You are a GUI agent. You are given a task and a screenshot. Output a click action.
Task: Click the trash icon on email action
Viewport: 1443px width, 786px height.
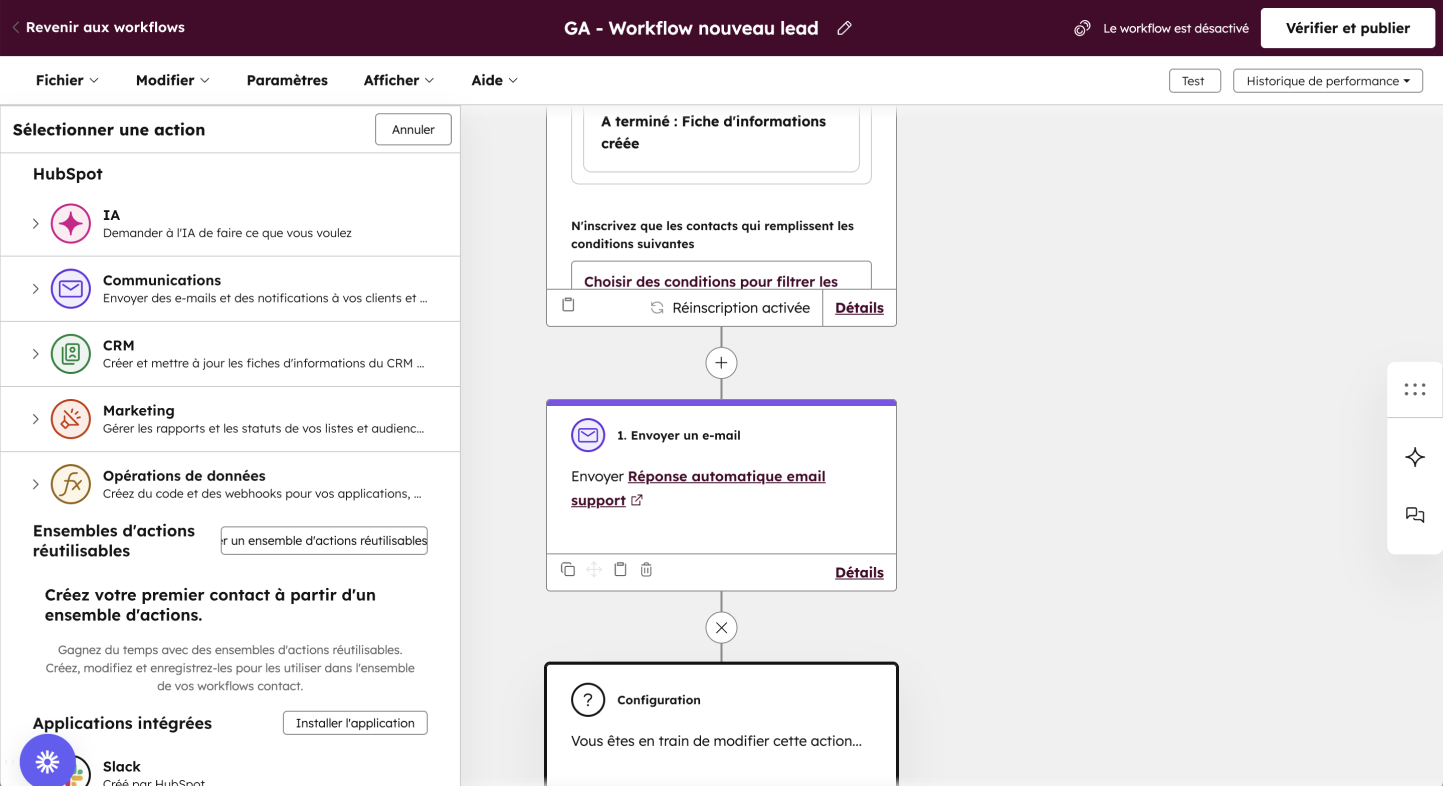[x=646, y=570]
